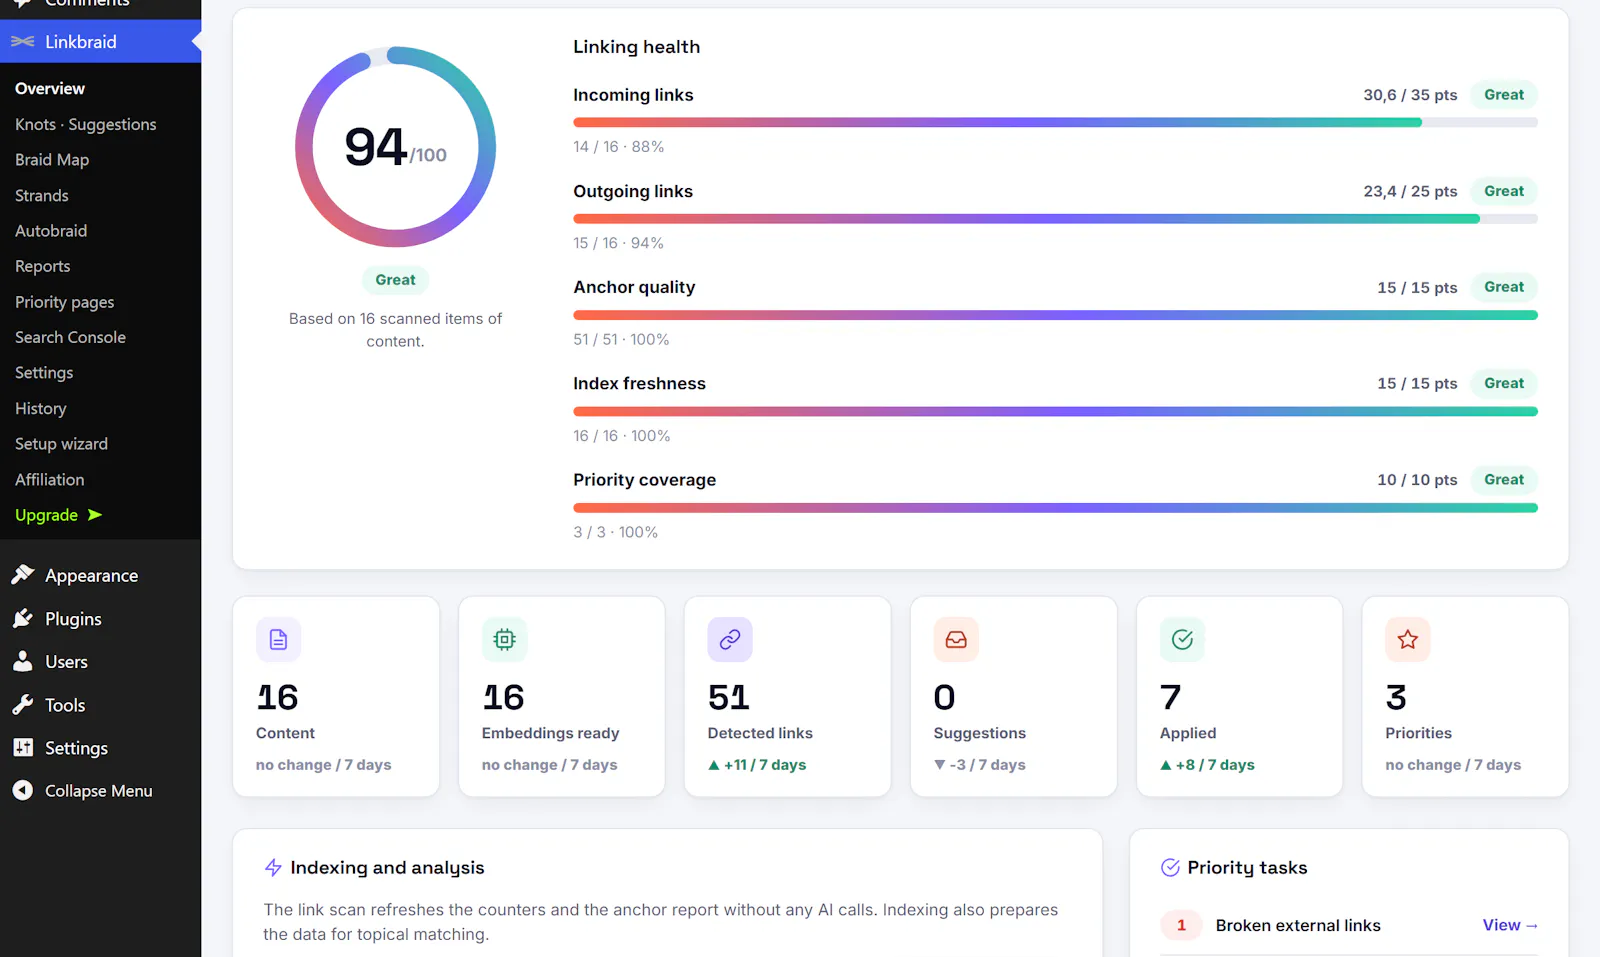The image size is (1600, 957).
Task: Launch the Setup wizard
Action: click(x=61, y=444)
